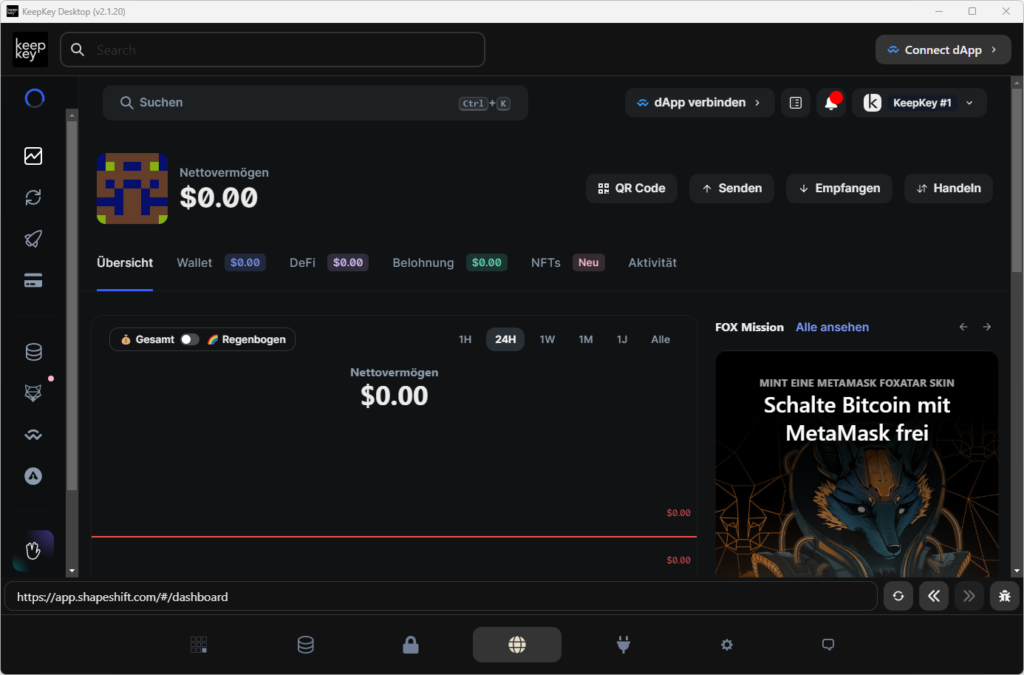Open the fox head icon in the sidebar
Screen dimensions: 1024x675
tap(33, 393)
